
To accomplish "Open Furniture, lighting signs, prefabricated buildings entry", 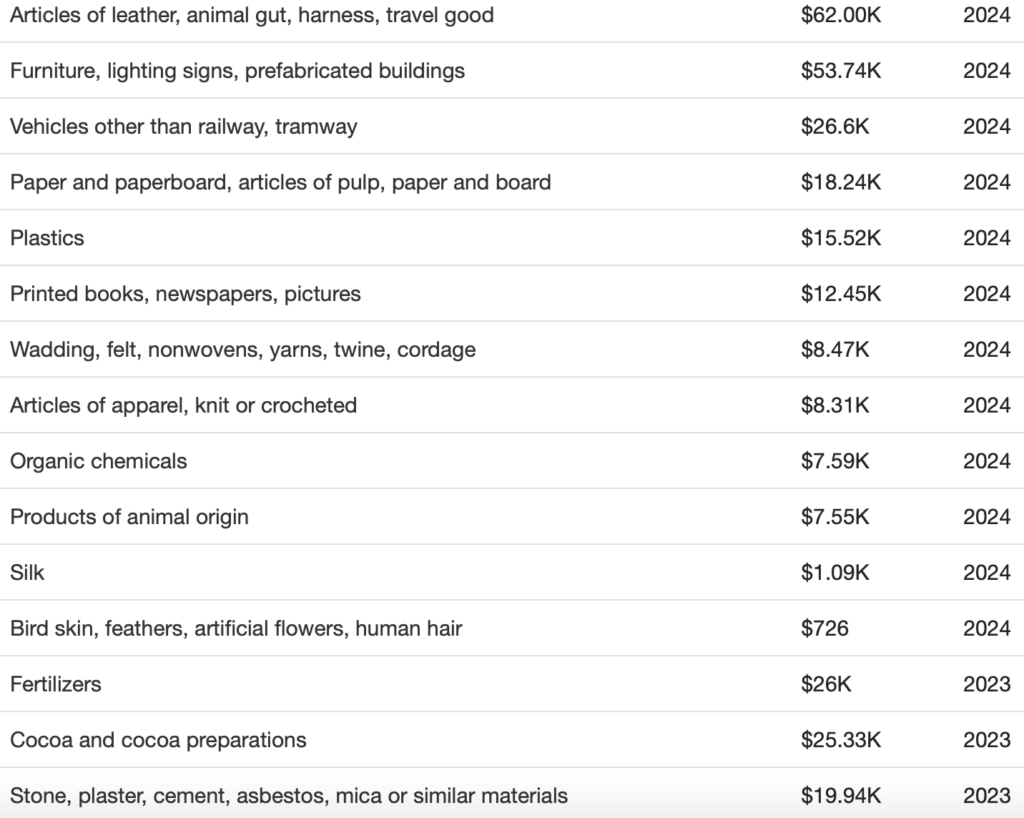I will (237, 71).
